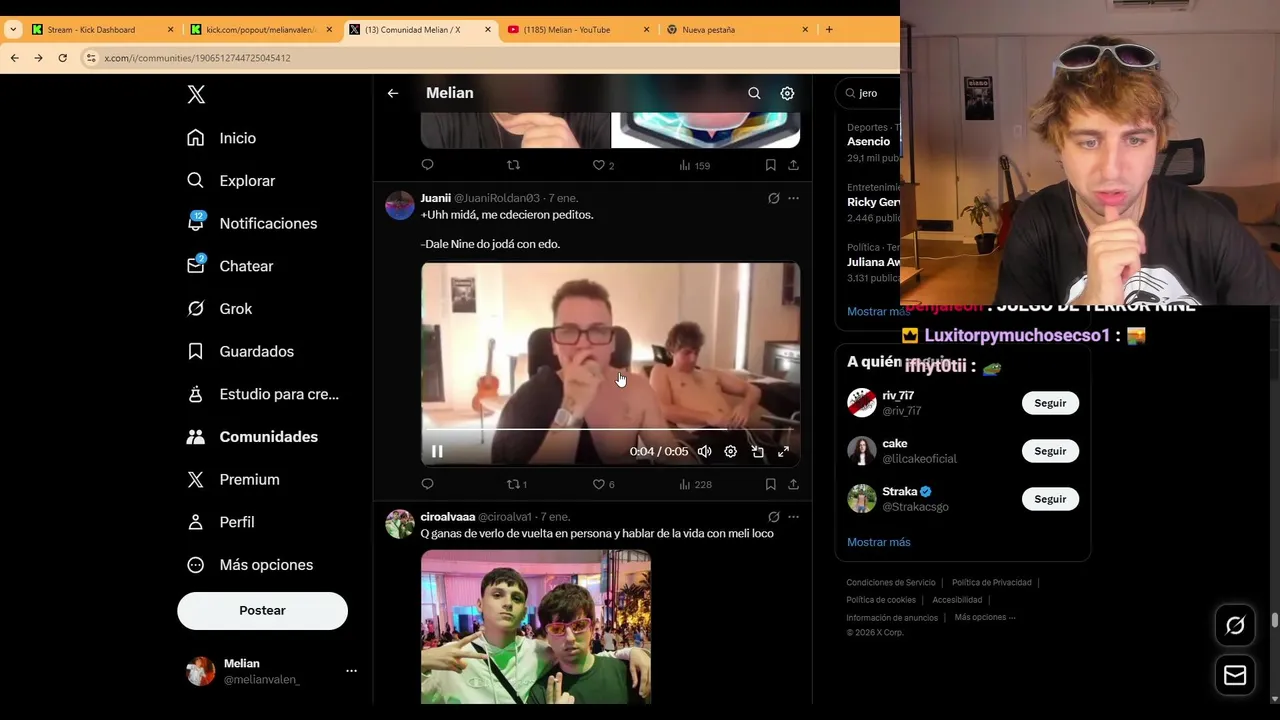The height and width of the screenshot is (720, 1280).
Task: Bookmark Juanii's post
Action: click(770, 484)
